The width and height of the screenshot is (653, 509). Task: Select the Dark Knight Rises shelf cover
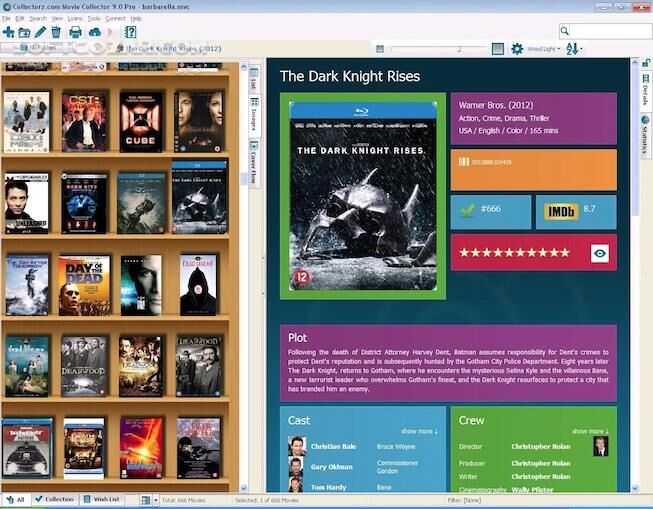point(199,197)
